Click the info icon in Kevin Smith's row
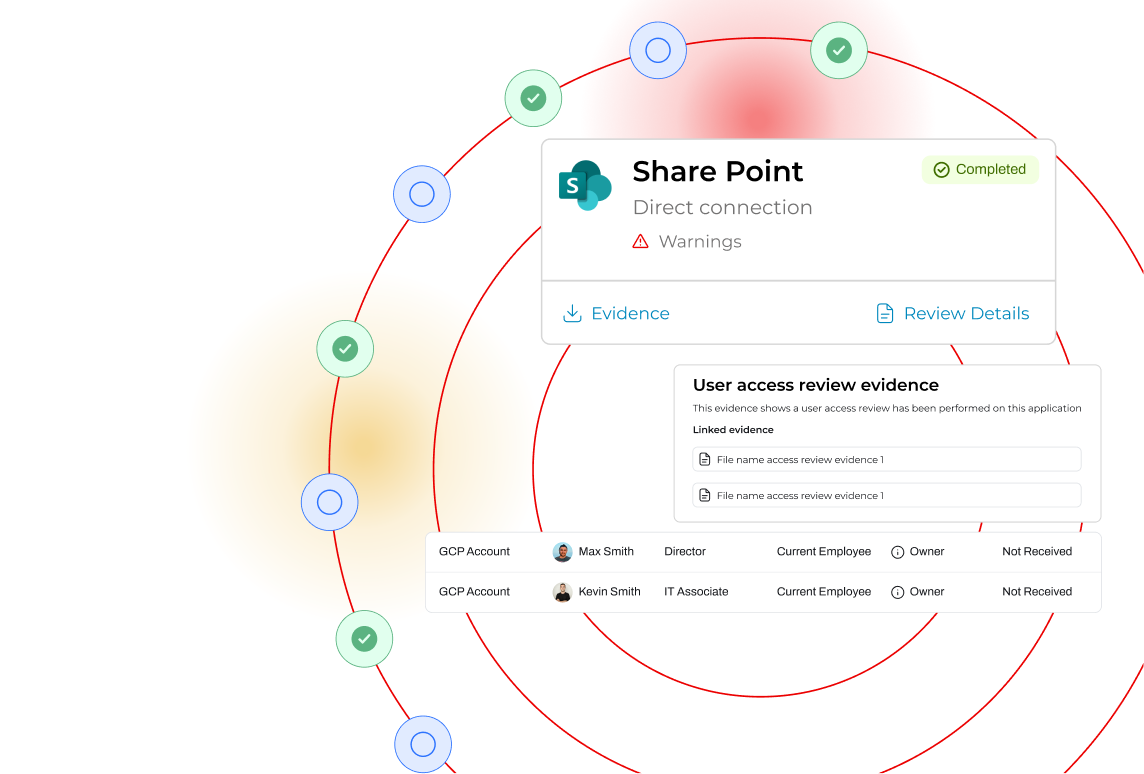The height and width of the screenshot is (774, 1144). pyautogui.click(x=898, y=592)
